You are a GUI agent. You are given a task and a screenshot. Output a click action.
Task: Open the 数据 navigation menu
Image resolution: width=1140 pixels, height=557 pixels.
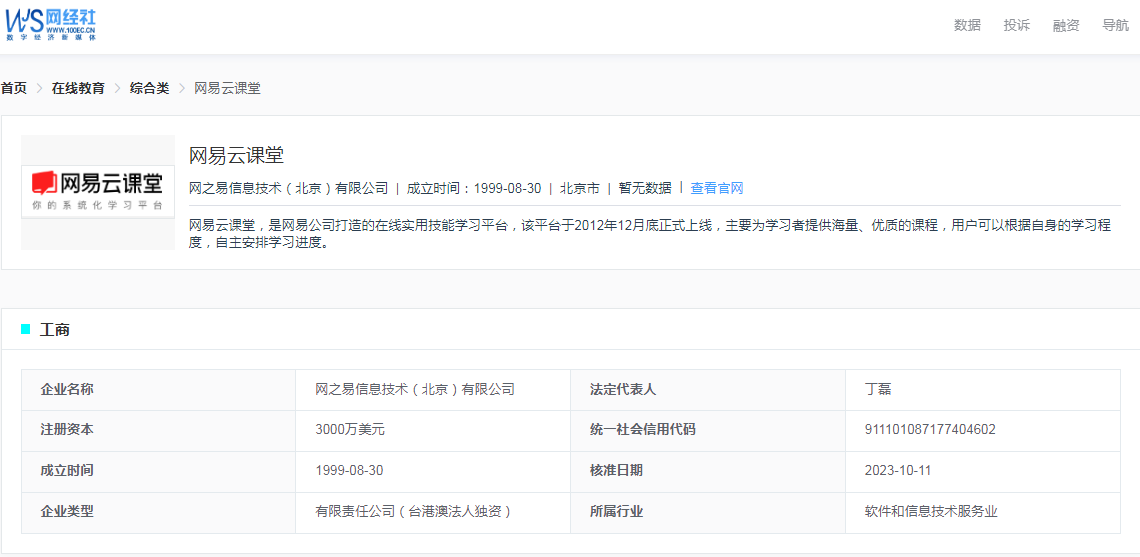tap(967, 26)
